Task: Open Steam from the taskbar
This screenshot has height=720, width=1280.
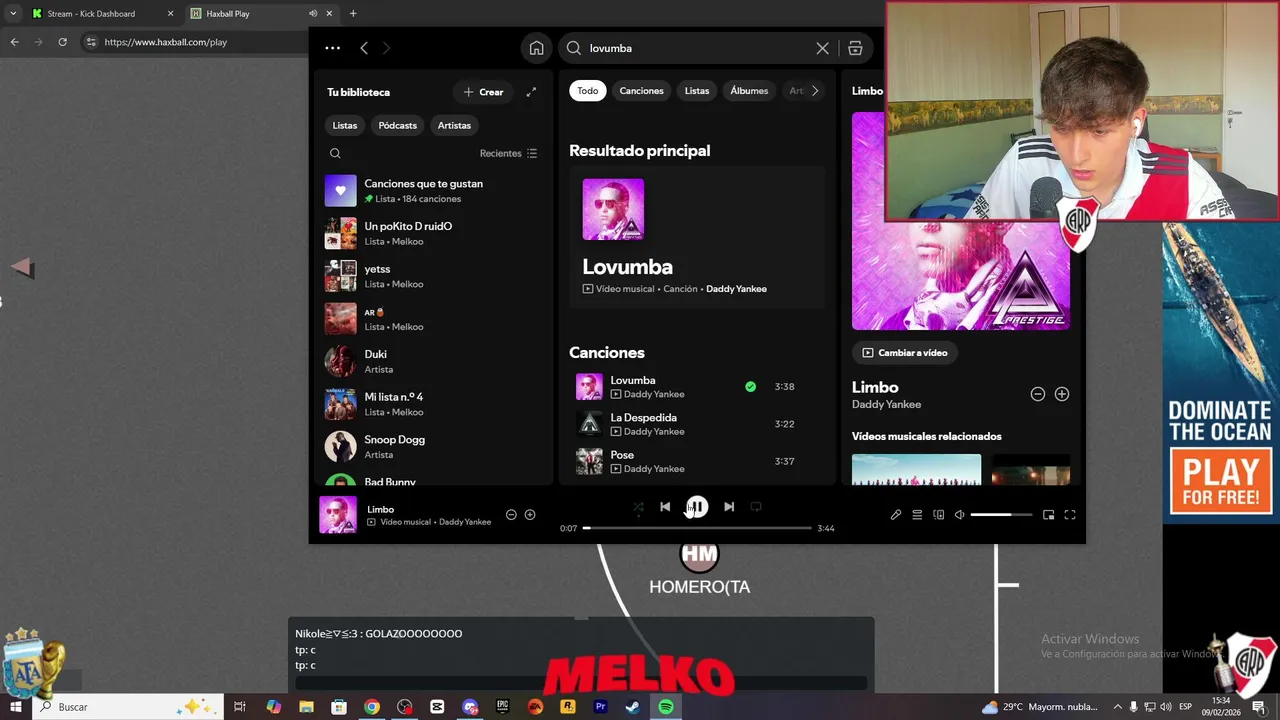Action: [x=633, y=707]
